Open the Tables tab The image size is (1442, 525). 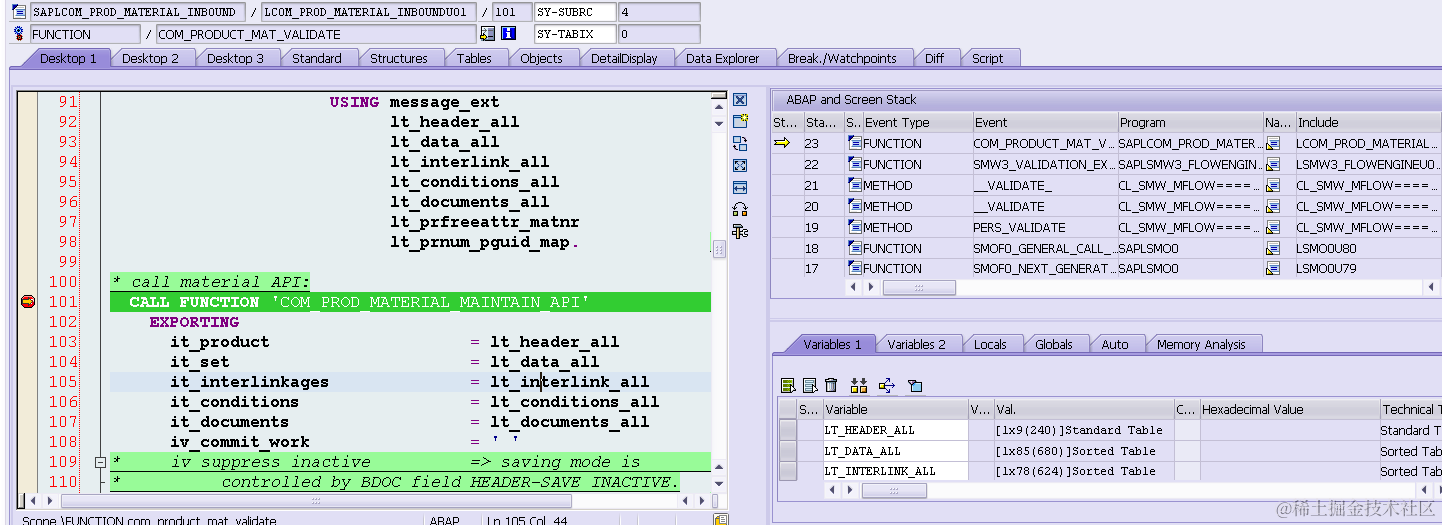pyautogui.click(x=474, y=58)
